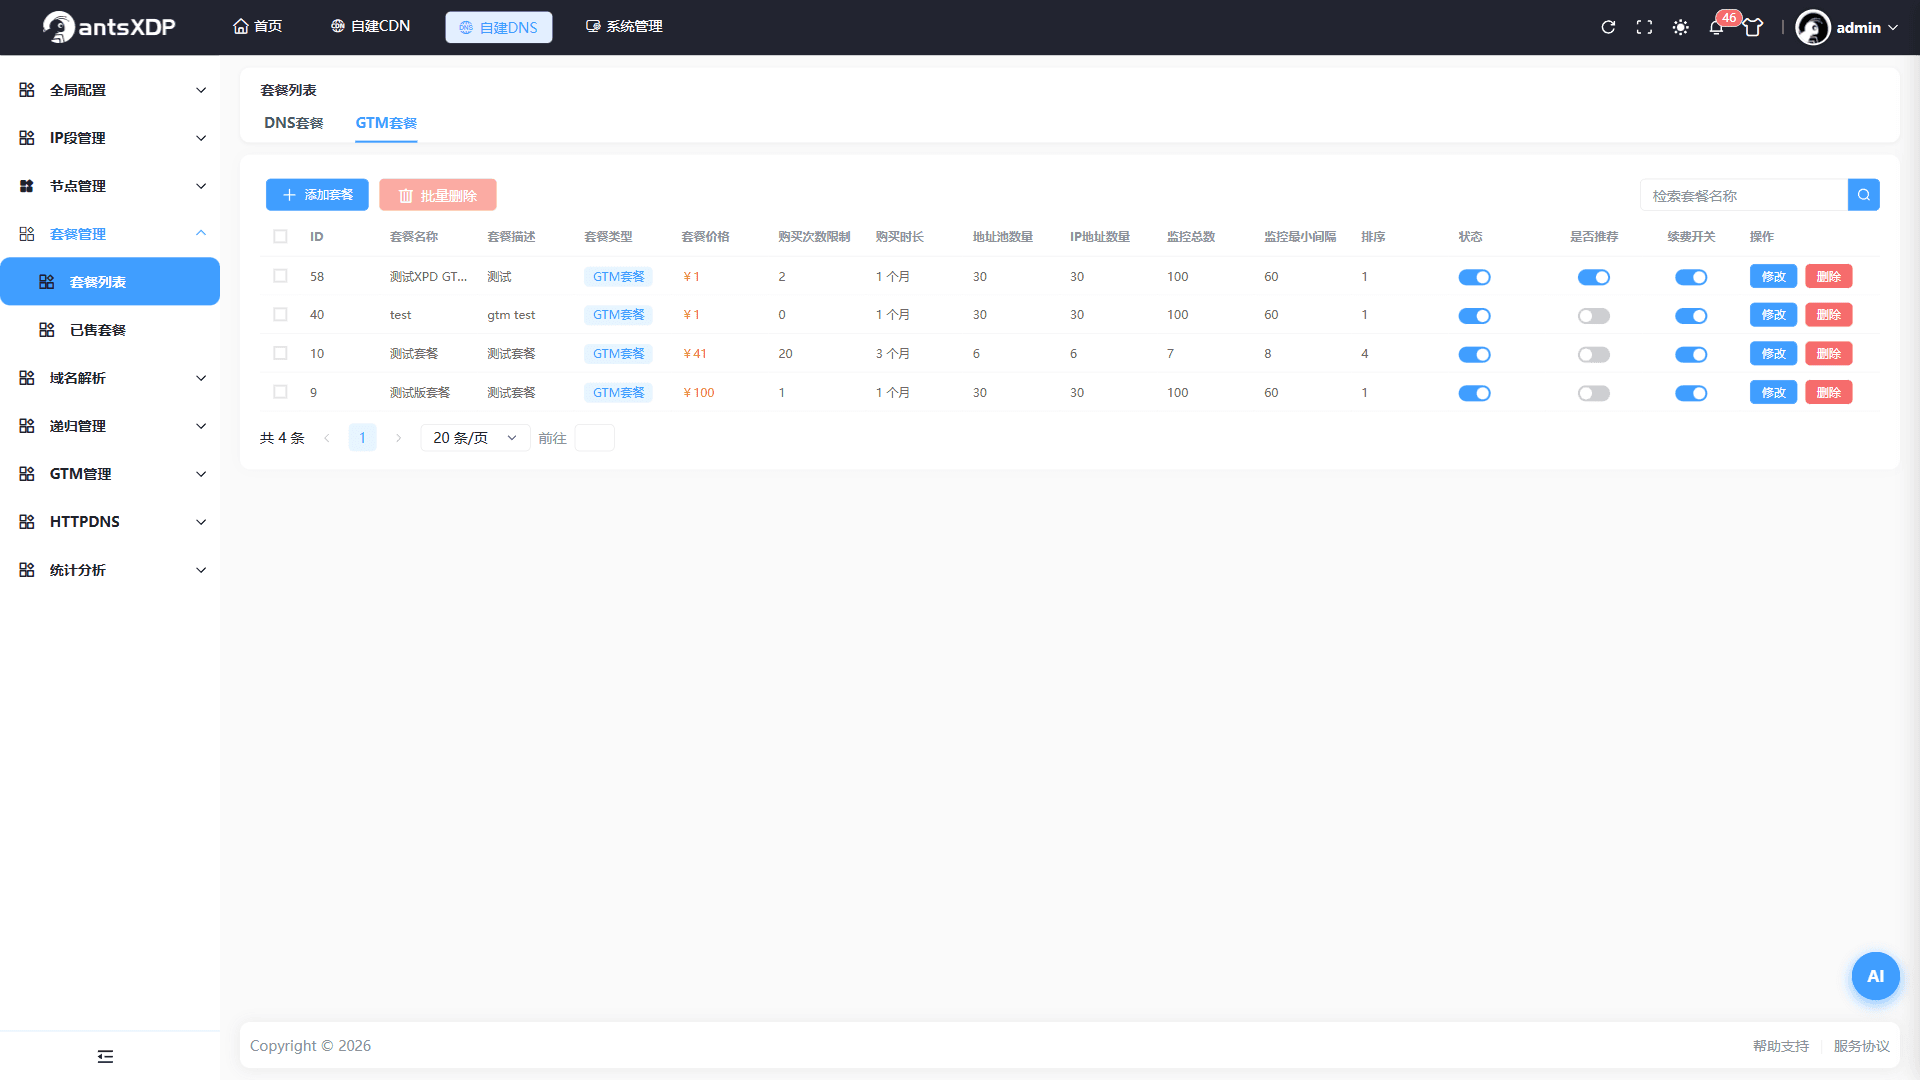Click the 全局配置 sidebar icon
Screen dimensions: 1920x1080
pyautogui.click(x=27, y=90)
